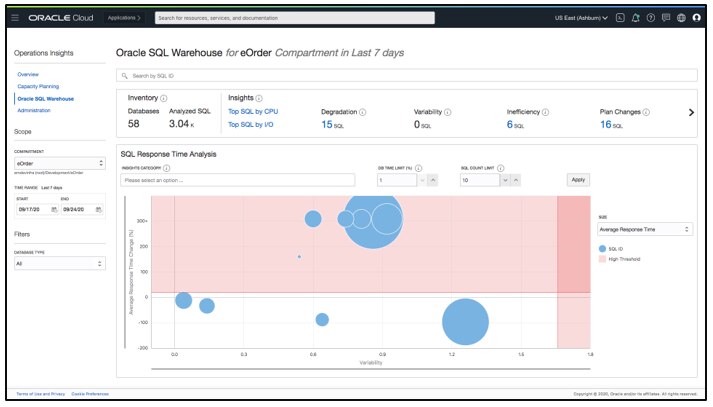Click the DB Time Limit info icon
The height and width of the screenshot is (407, 713).
pyautogui.click(x=418, y=168)
